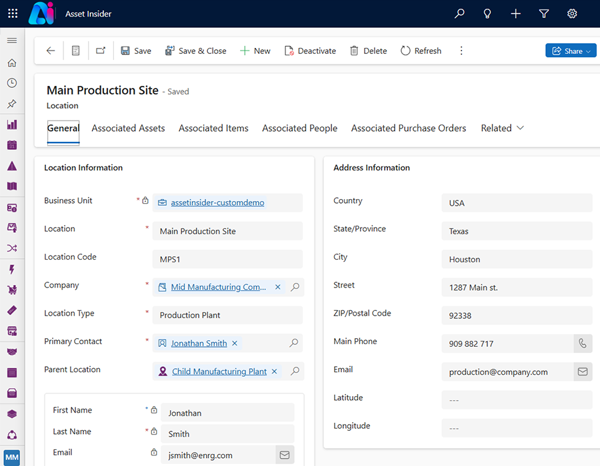Open the bar chart dashboard icon
The width and height of the screenshot is (600, 466).
(x=12, y=124)
